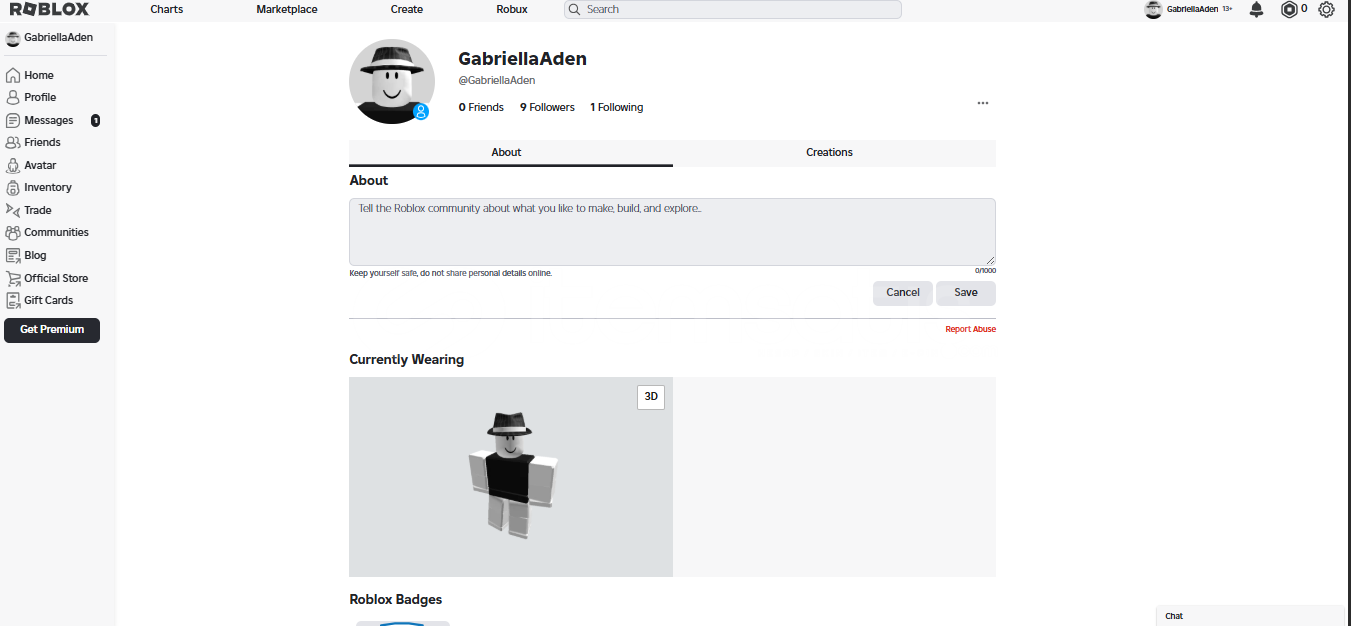
Task: Switch to the Creations tab
Action: 834,153
